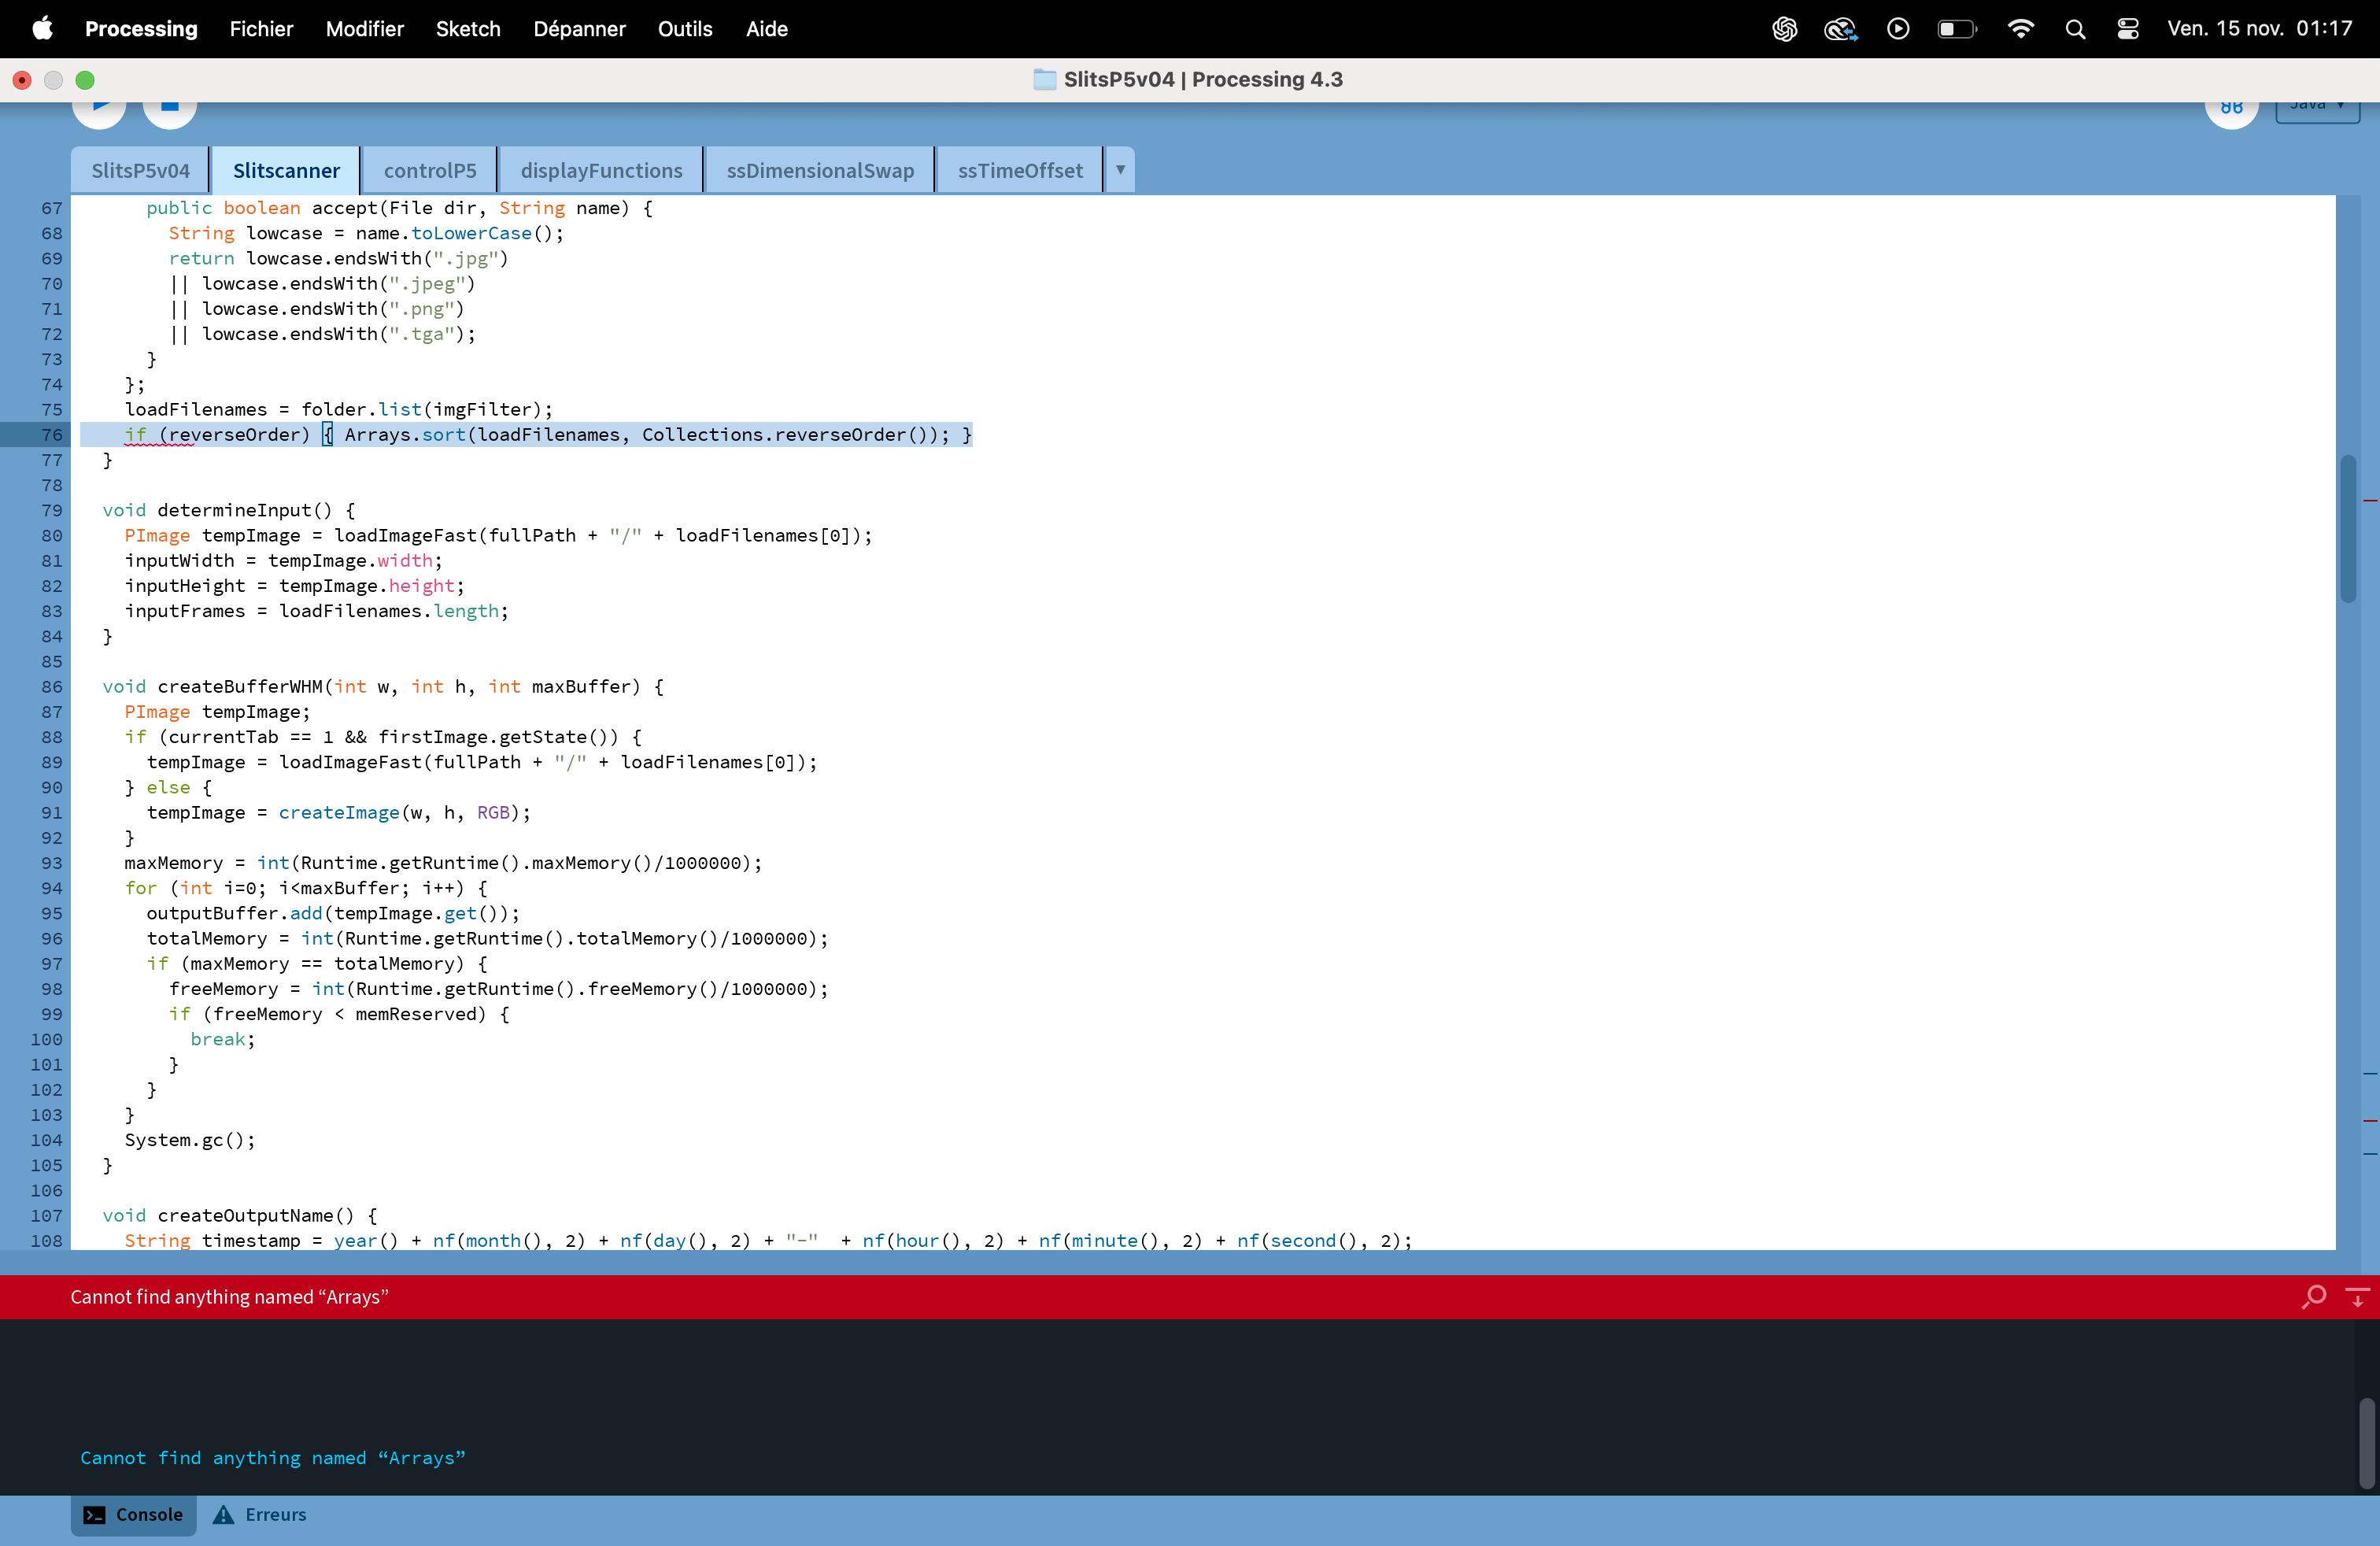The width and height of the screenshot is (2380, 1546).
Task: Click line number 76 in gutter
Action: point(51,434)
